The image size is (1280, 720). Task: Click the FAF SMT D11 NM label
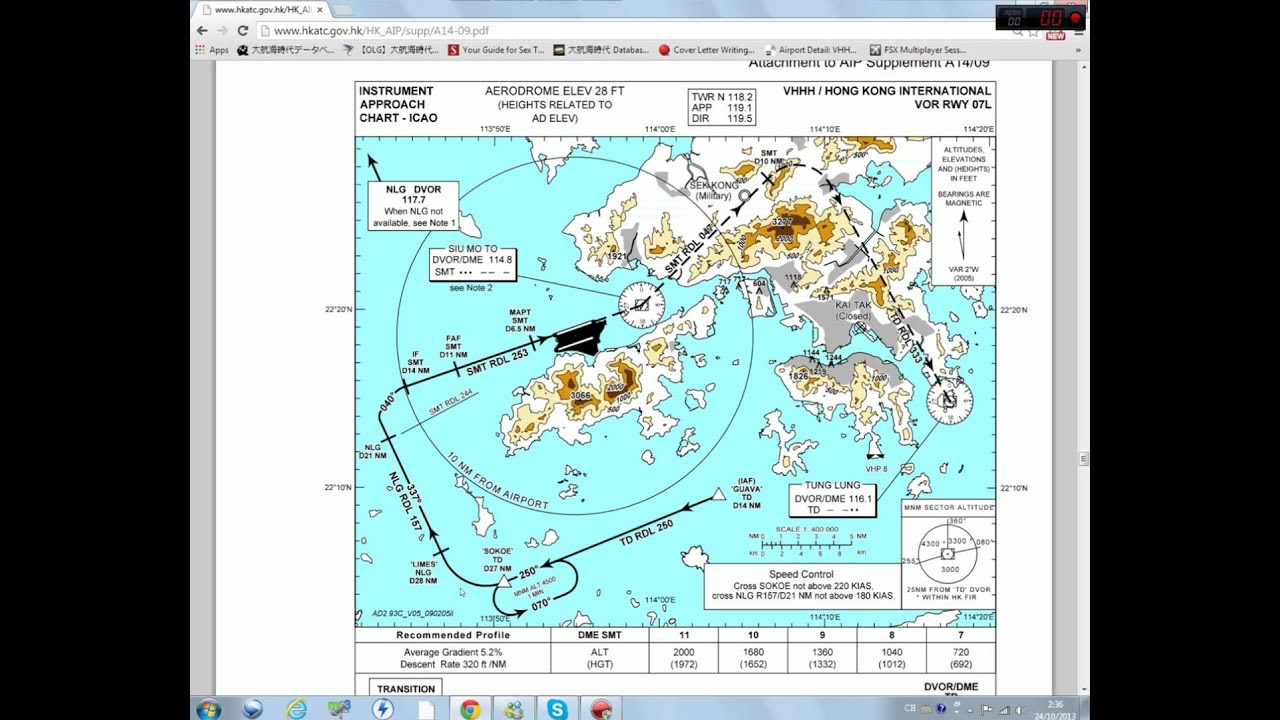point(453,346)
